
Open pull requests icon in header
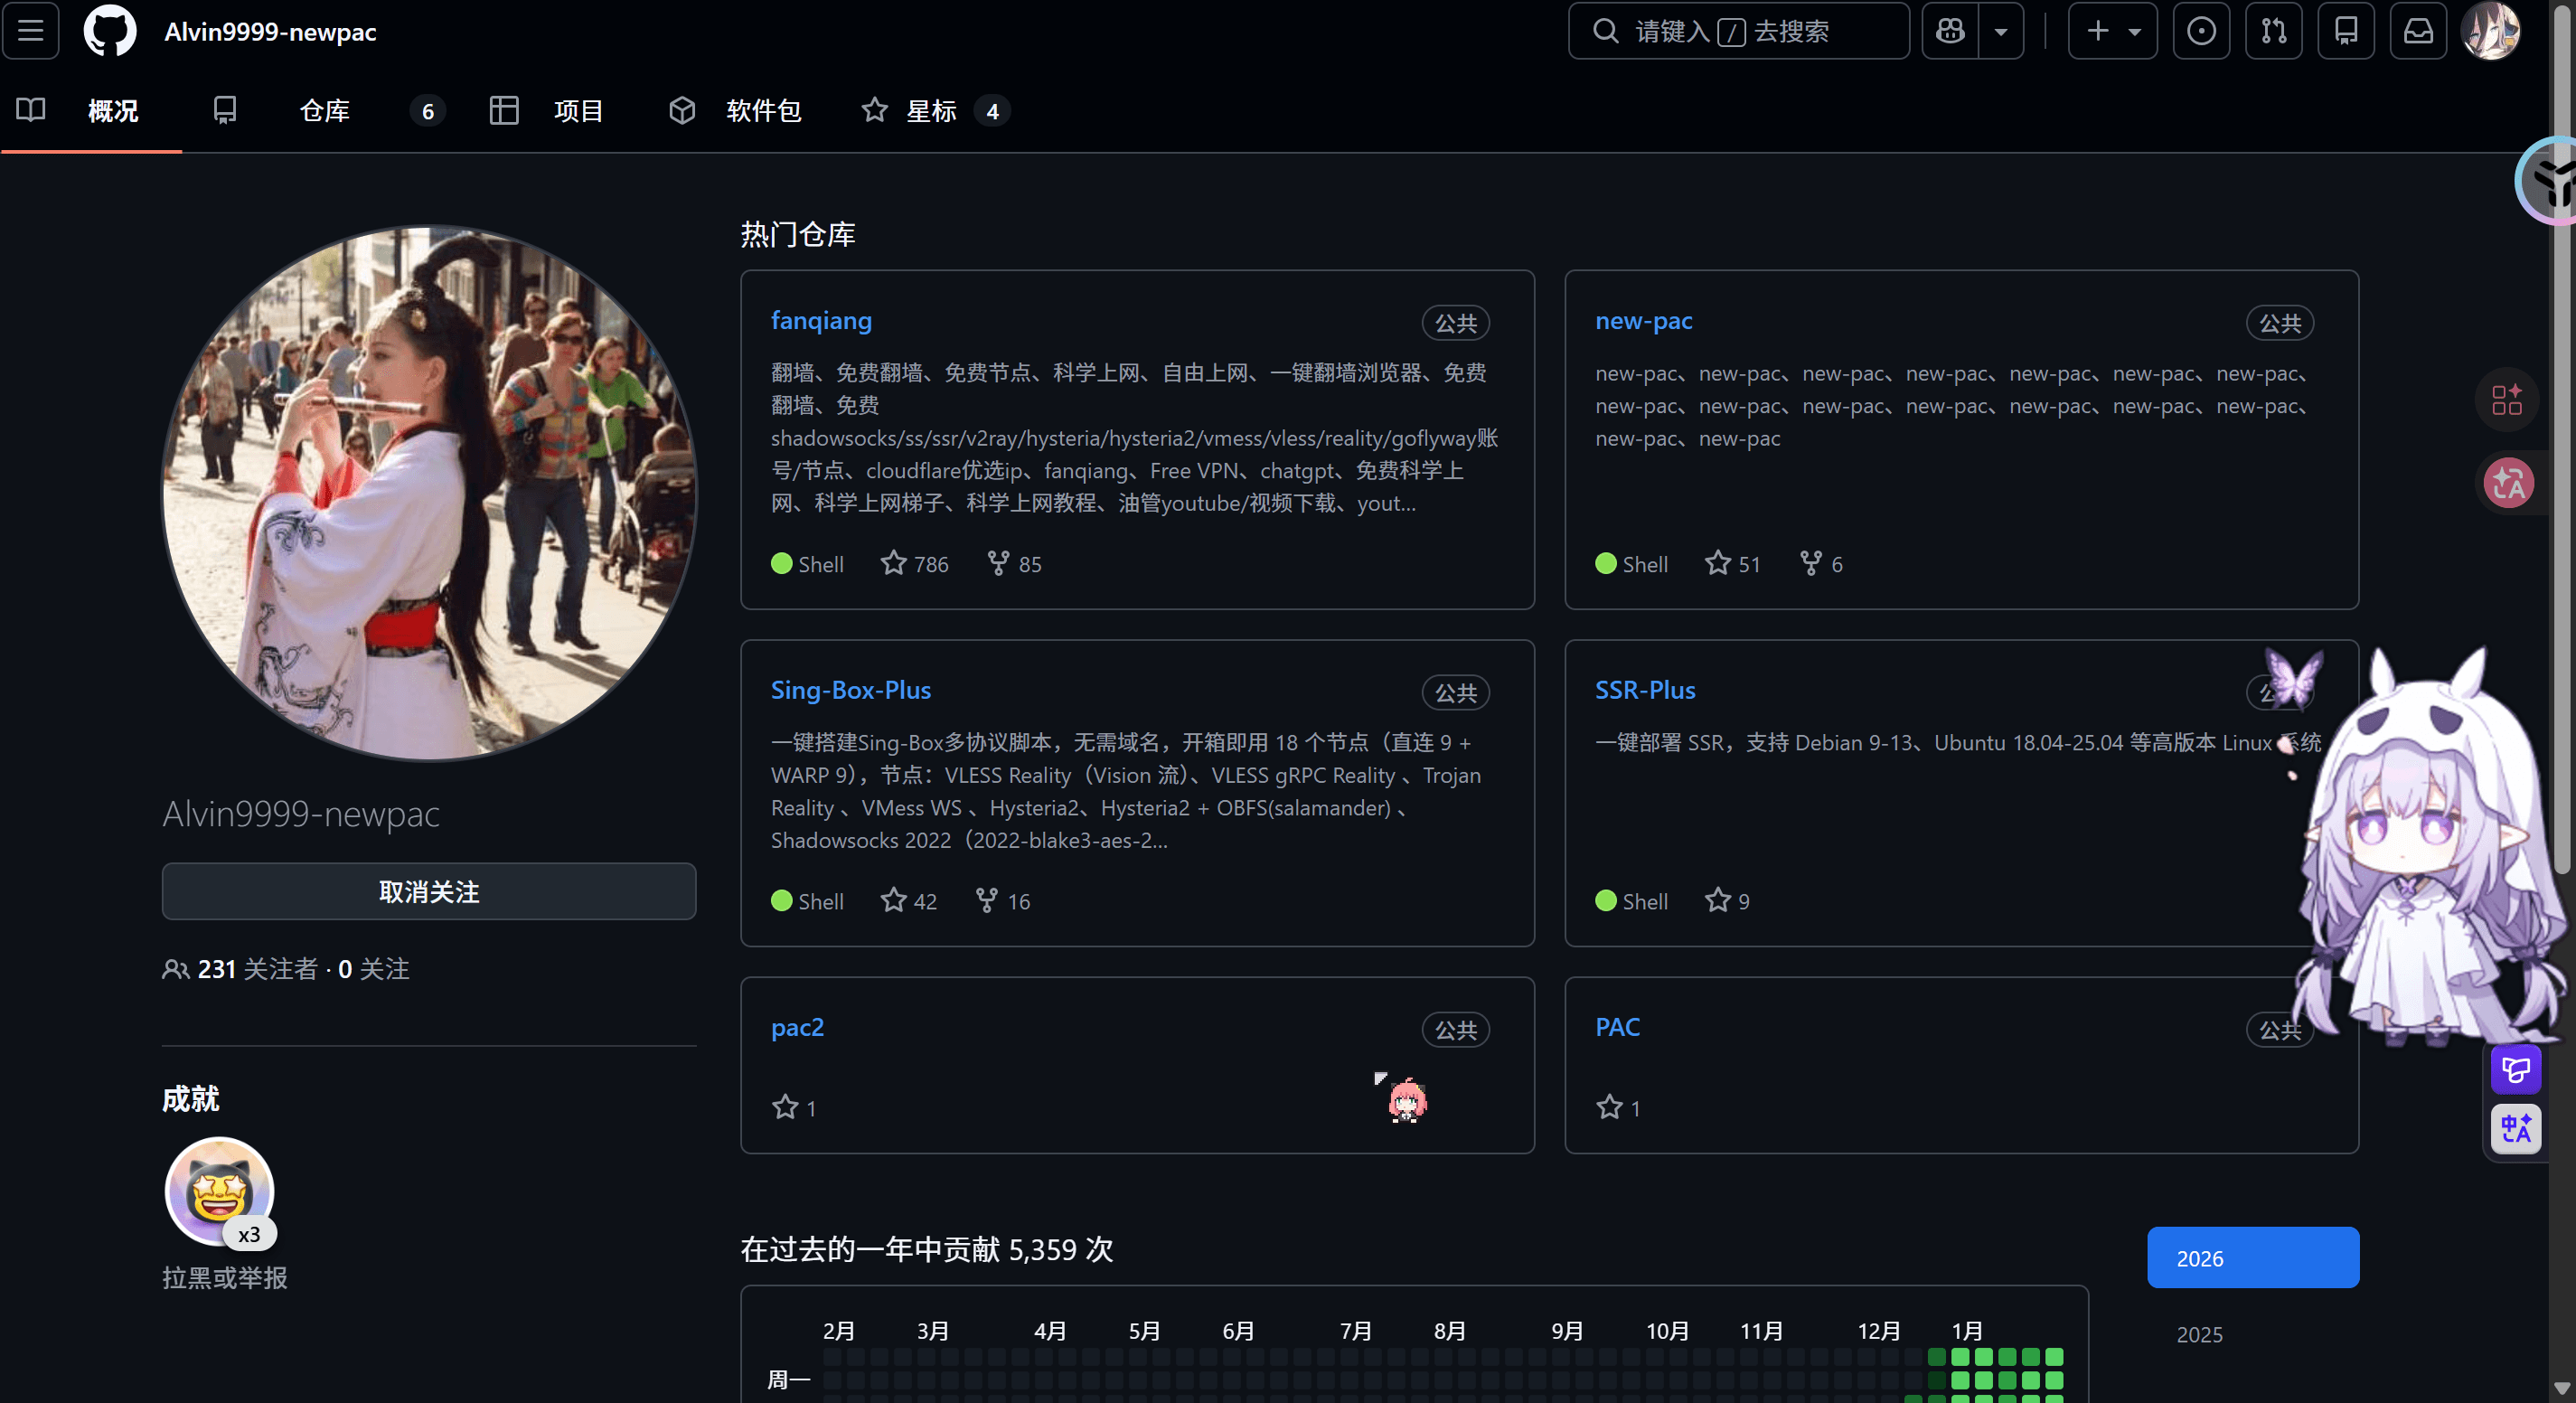(2273, 31)
